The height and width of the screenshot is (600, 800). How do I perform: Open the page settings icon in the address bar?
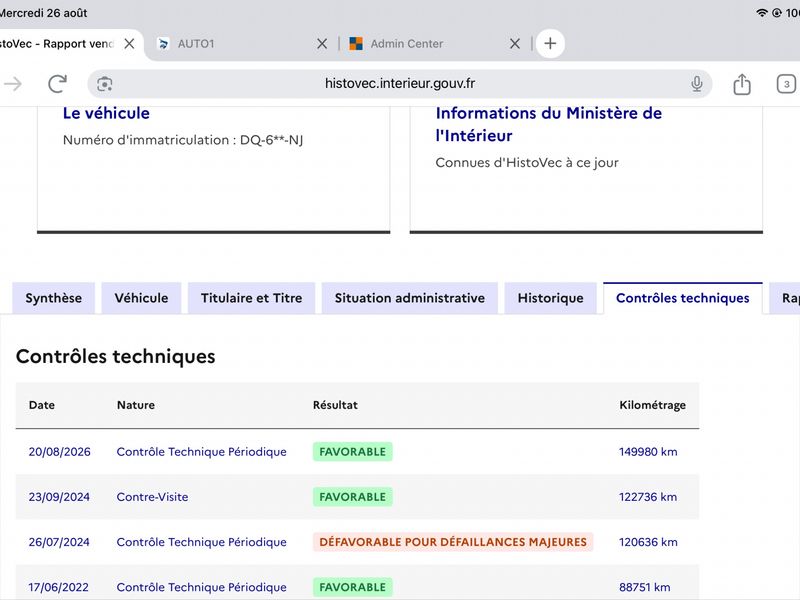point(105,84)
